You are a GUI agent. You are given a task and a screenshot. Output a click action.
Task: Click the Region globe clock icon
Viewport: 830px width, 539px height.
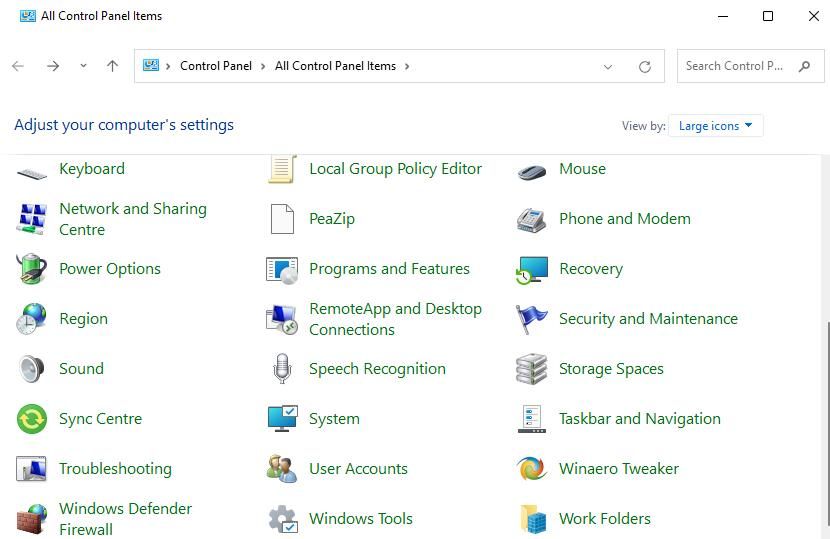point(31,319)
